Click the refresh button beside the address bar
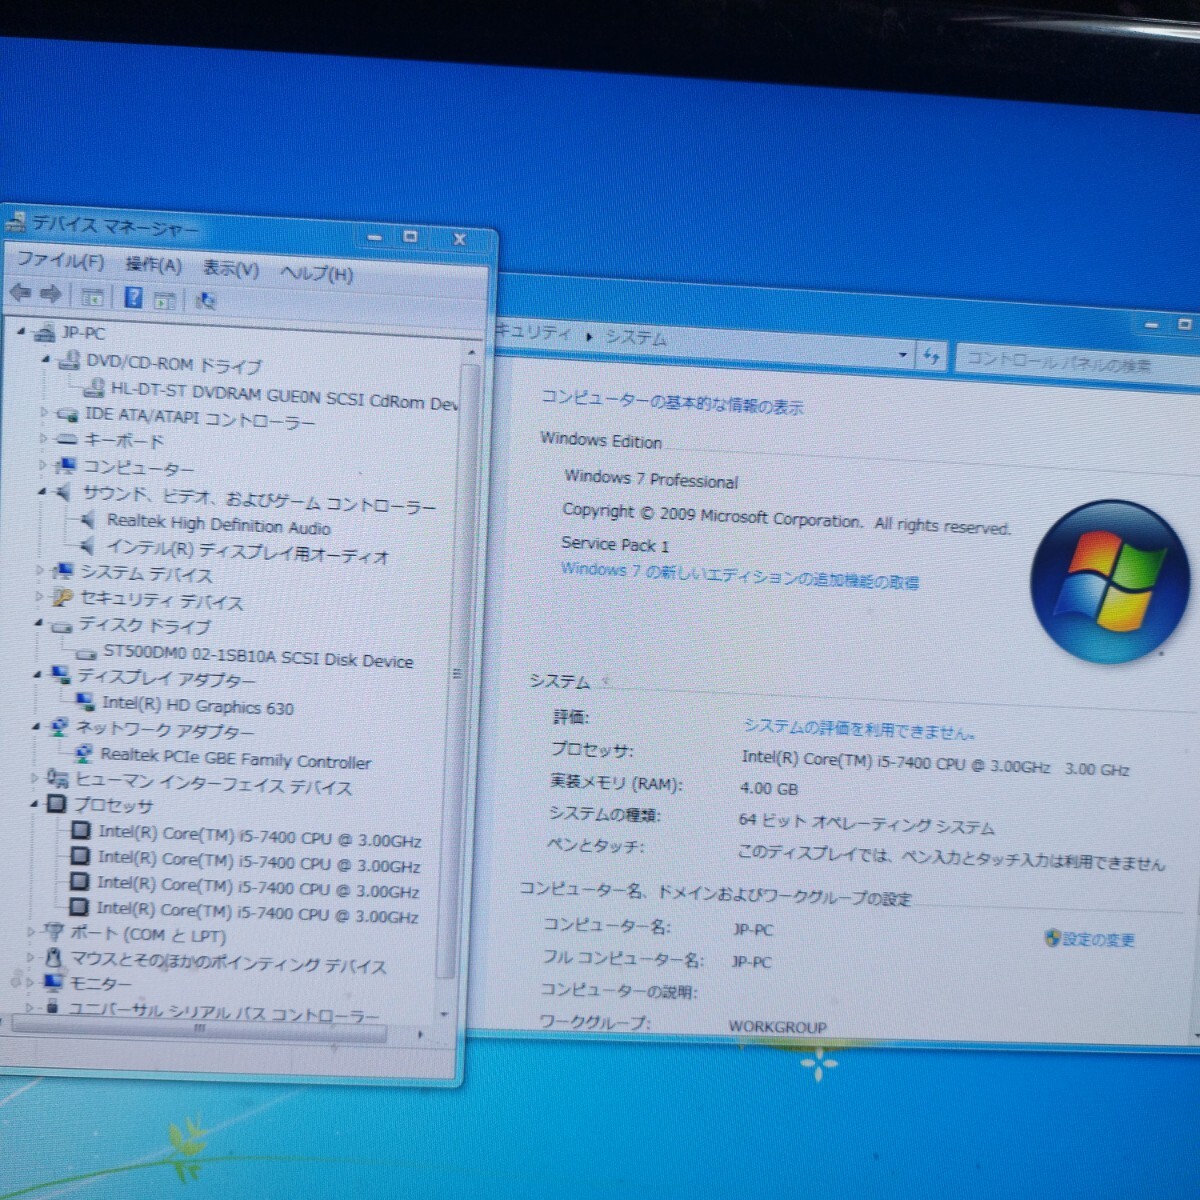 pyautogui.click(x=932, y=356)
